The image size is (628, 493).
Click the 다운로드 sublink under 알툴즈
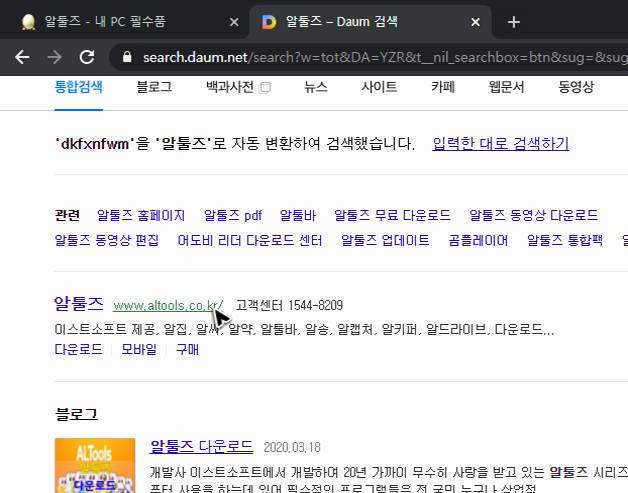[x=78, y=350]
